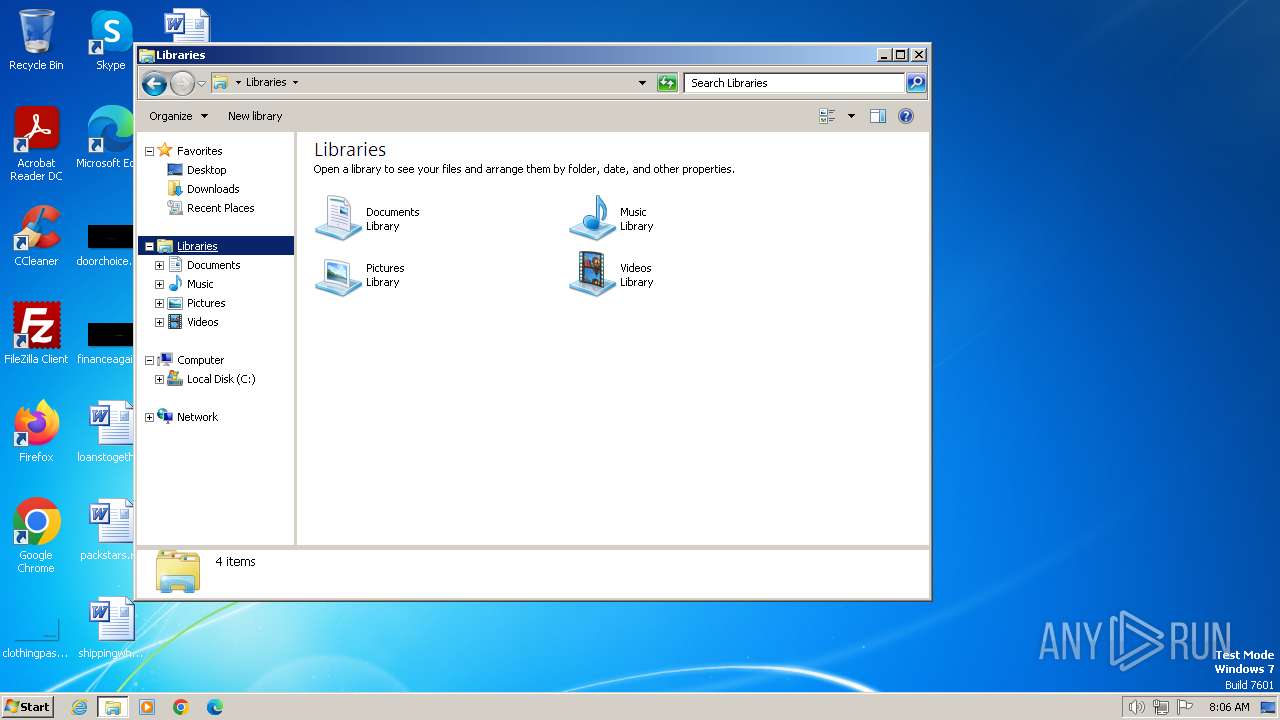The height and width of the screenshot is (720, 1280).
Task: Open Internet Explorer from the taskbar
Action: tap(80, 707)
